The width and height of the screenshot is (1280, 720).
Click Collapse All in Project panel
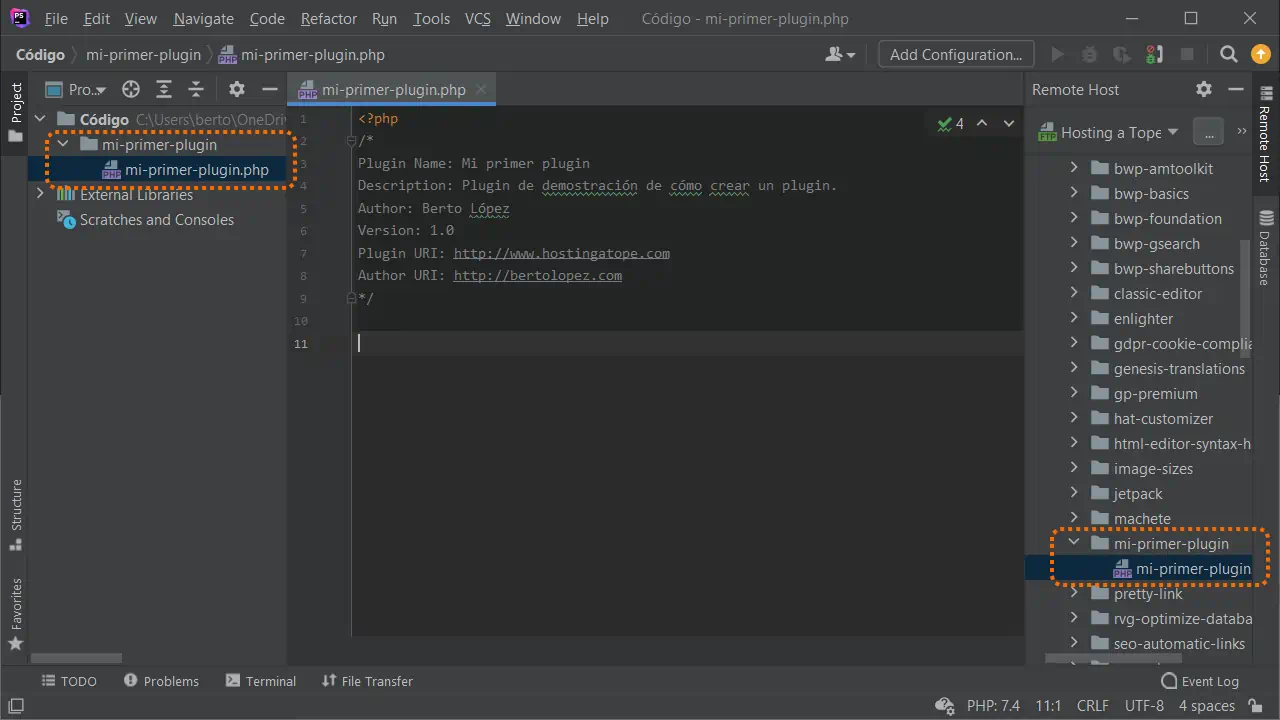click(x=196, y=89)
